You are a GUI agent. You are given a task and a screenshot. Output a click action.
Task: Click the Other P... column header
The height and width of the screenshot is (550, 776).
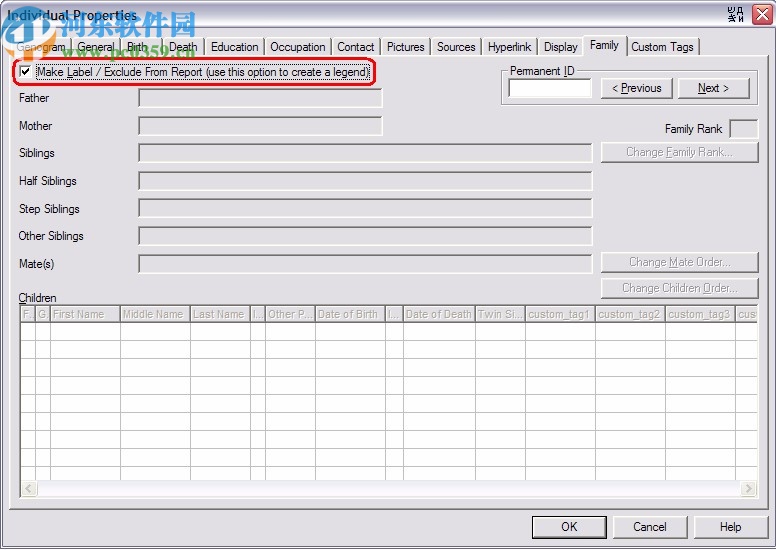click(291, 314)
